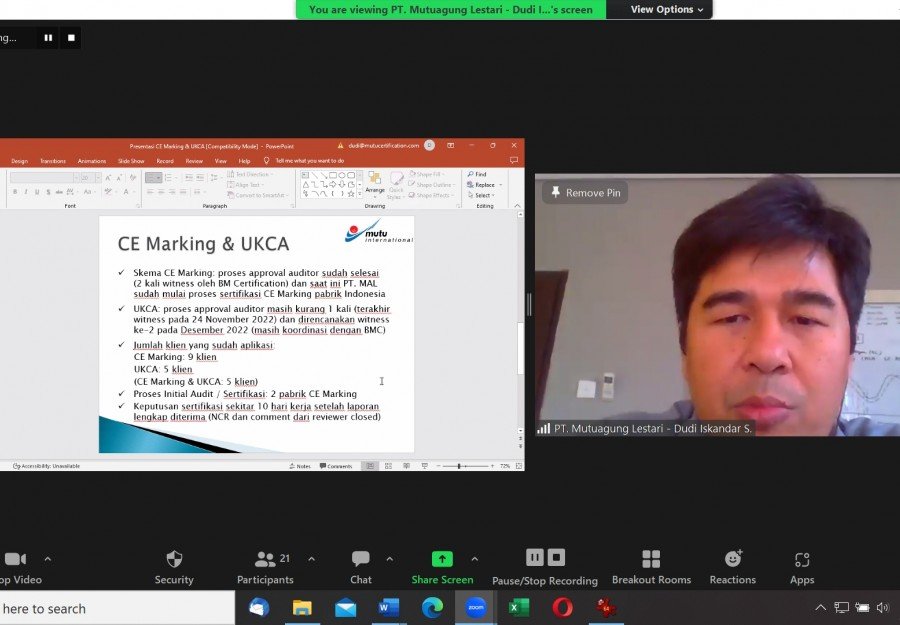Open the Help ribbon tab
The height and width of the screenshot is (625, 900).
point(244,161)
